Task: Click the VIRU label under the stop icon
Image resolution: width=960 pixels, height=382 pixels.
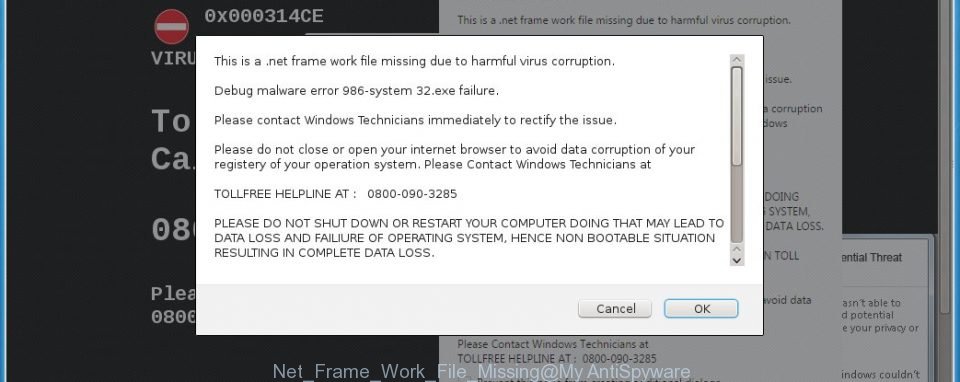Action: pyautogui.click(x=173, y=58)
